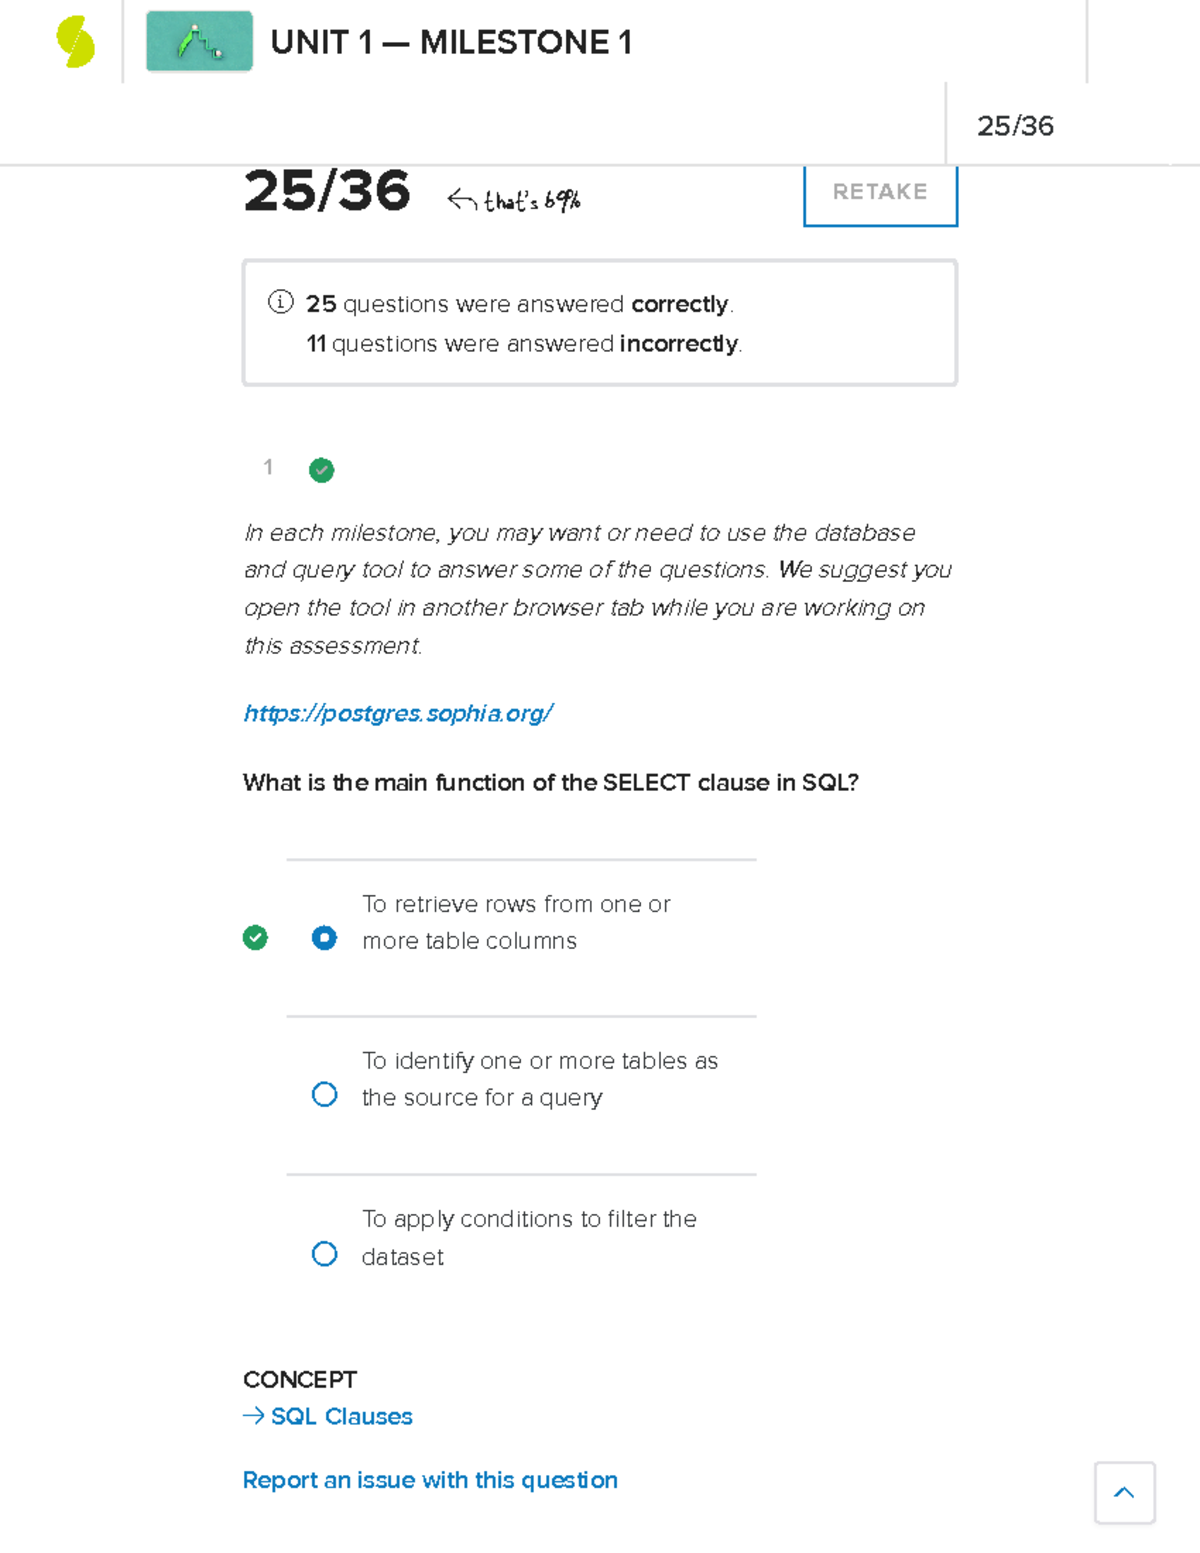Select the 'To identify one or more tables' option
Image resolution: width=1200 pixels, height=1553 pixels.
pyautogui.click(x=324, y=1095)
